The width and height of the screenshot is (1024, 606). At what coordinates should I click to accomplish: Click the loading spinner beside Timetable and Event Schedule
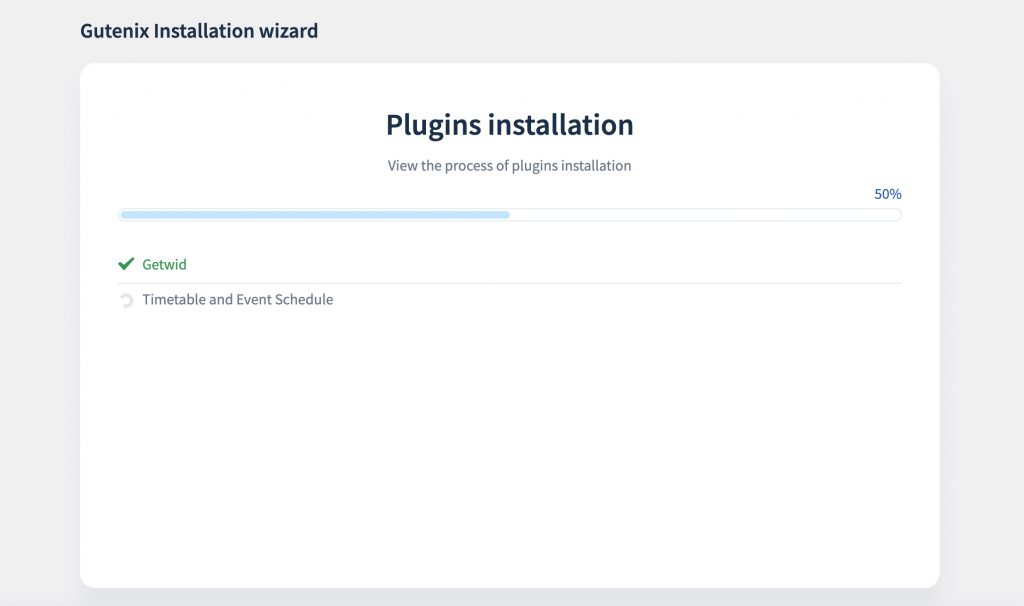click(x=126, y=300)
